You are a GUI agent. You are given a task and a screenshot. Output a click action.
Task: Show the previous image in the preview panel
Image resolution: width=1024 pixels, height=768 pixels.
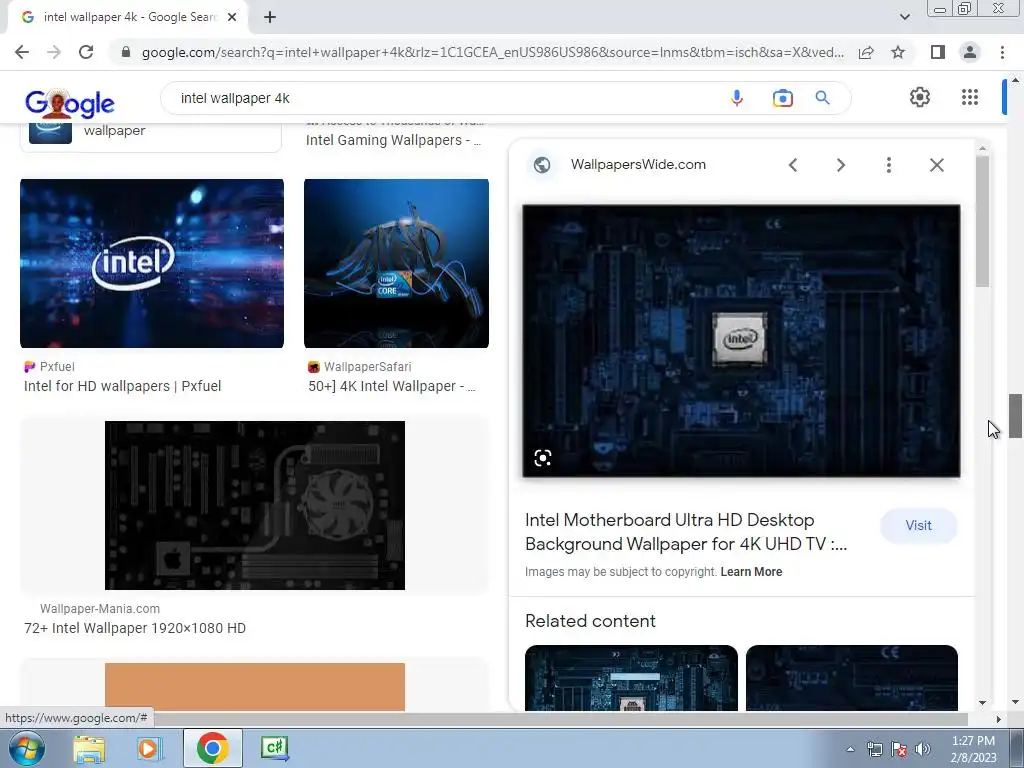point(793,165)
